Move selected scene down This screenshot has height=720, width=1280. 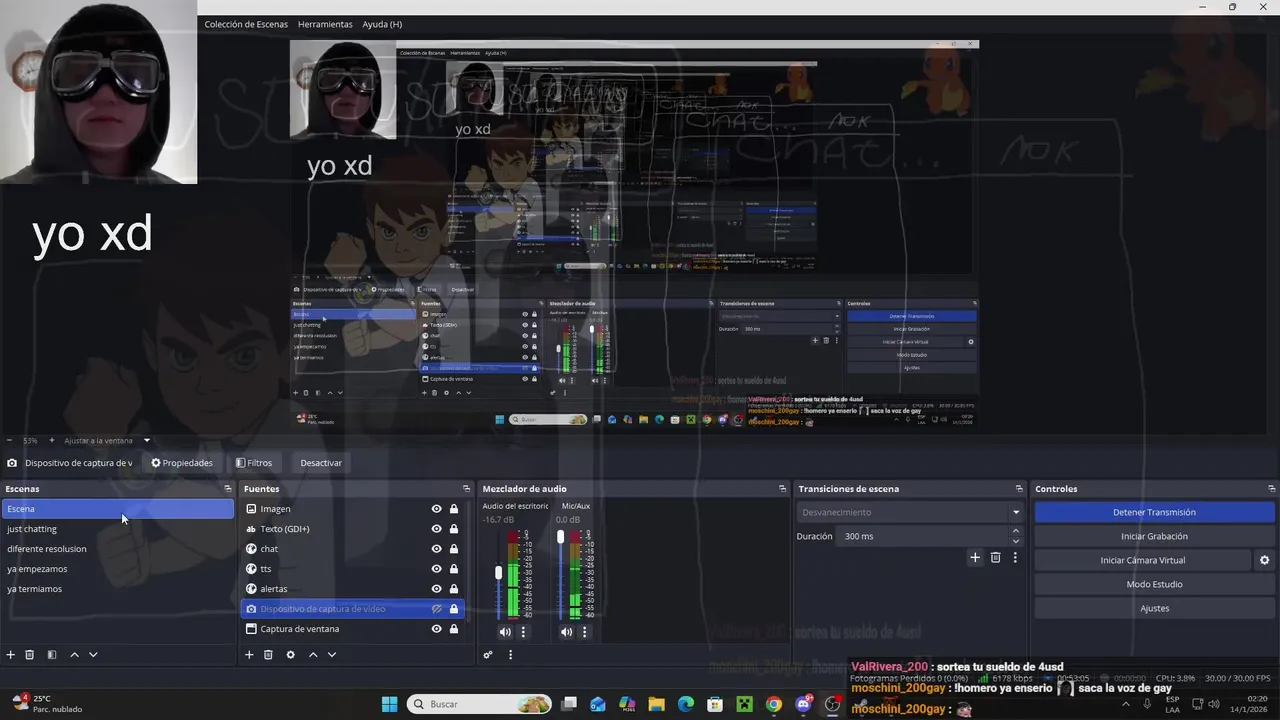93,655
